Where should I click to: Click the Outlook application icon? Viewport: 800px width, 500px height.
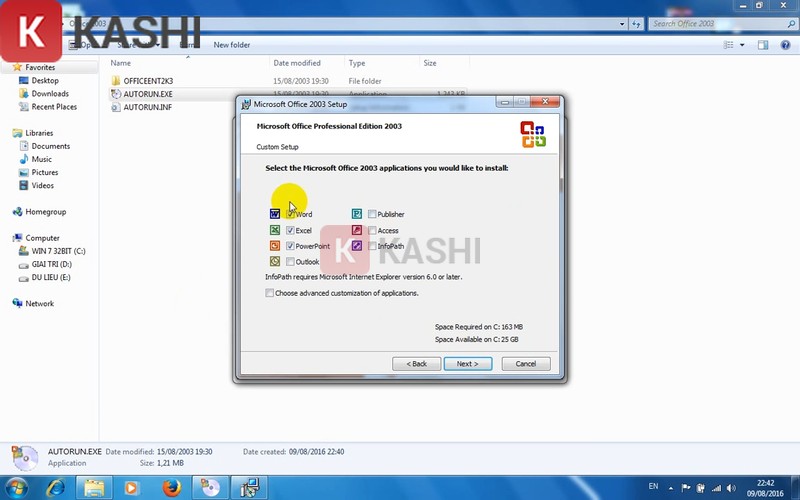(x=275, y=262)
